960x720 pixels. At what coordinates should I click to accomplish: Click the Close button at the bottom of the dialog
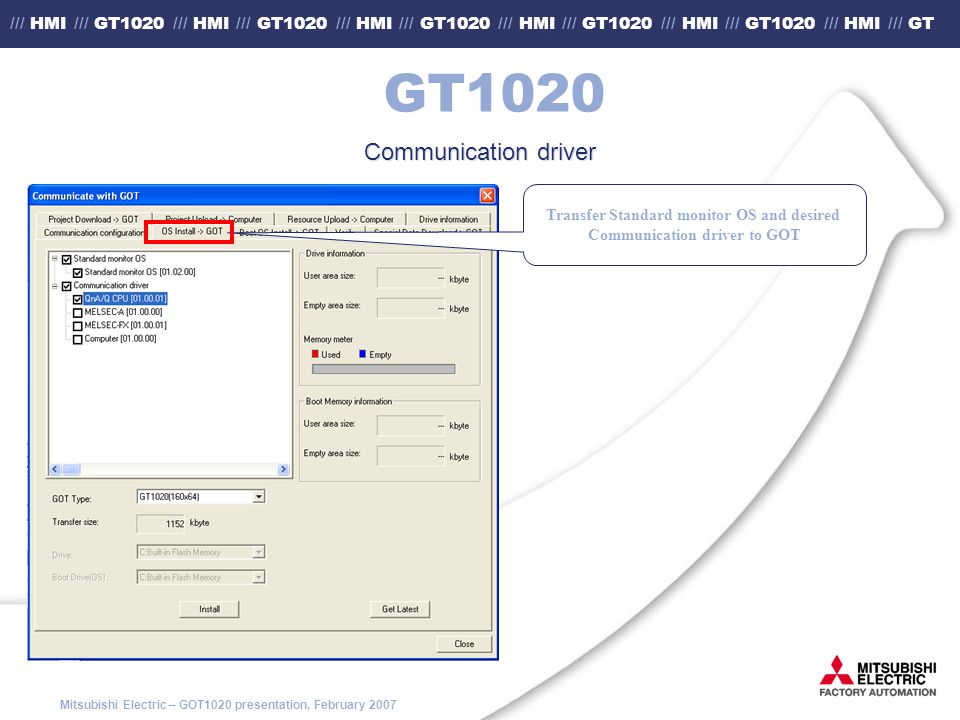[x=464, y=644]
